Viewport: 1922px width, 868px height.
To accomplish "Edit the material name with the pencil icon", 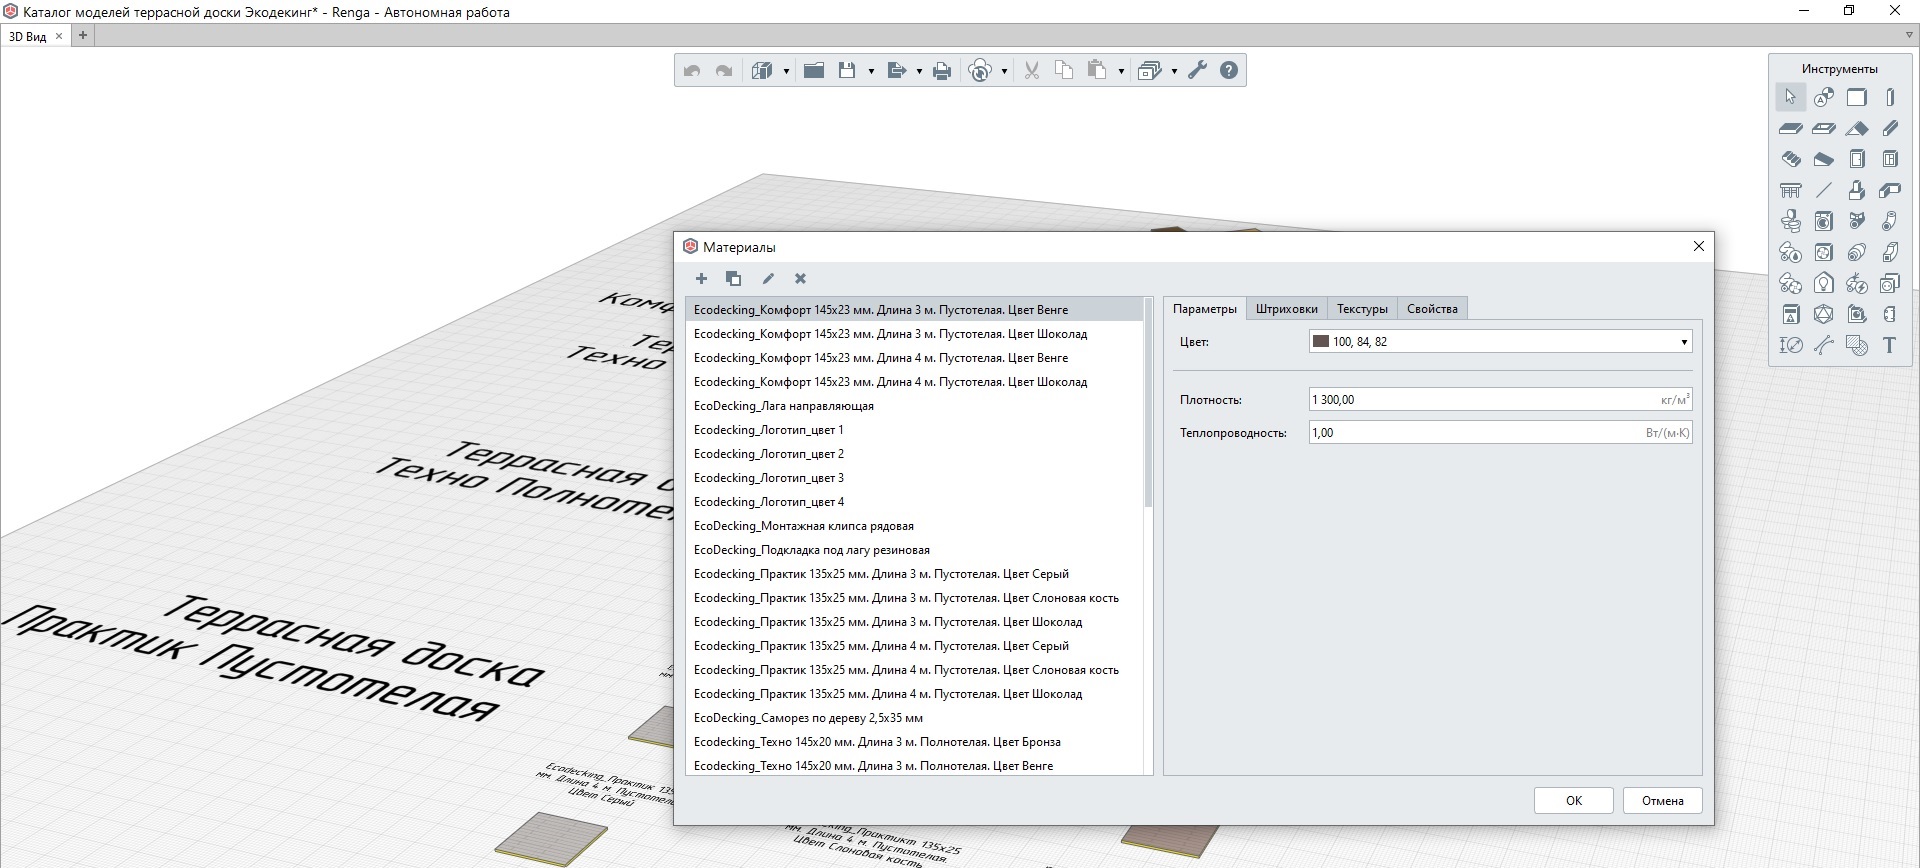I will [x=768, y=279].
